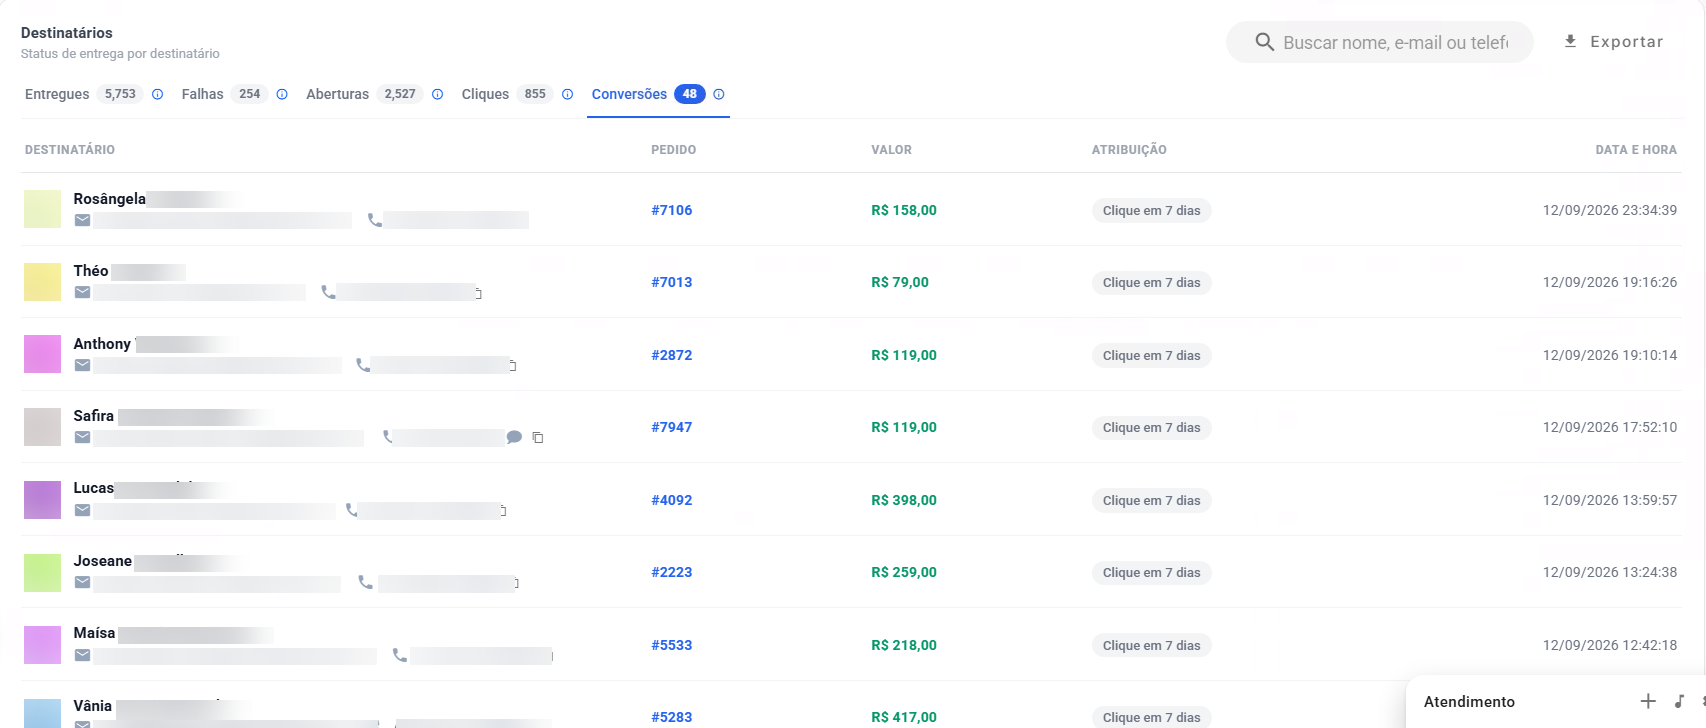This screenshot has height=728, width=1706.
Task: Click the music note icon in Atendimento panel
Action: (1680, 701)
